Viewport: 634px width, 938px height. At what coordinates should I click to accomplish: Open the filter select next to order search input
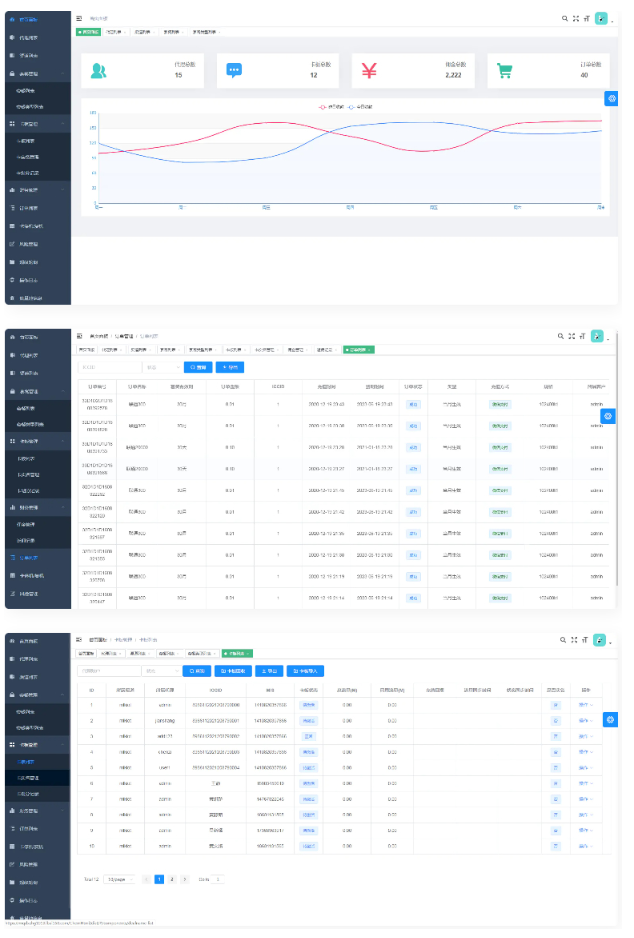click(x=160, y=367)
